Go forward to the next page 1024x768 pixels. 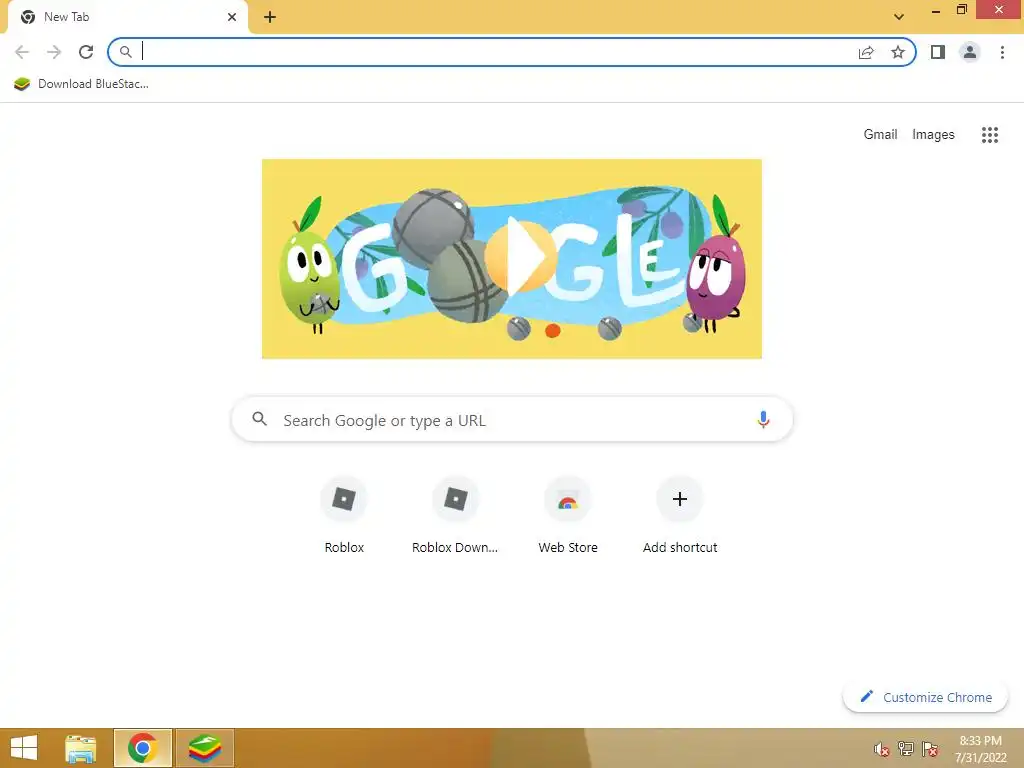pyautogui.click(x=54, y=52)
